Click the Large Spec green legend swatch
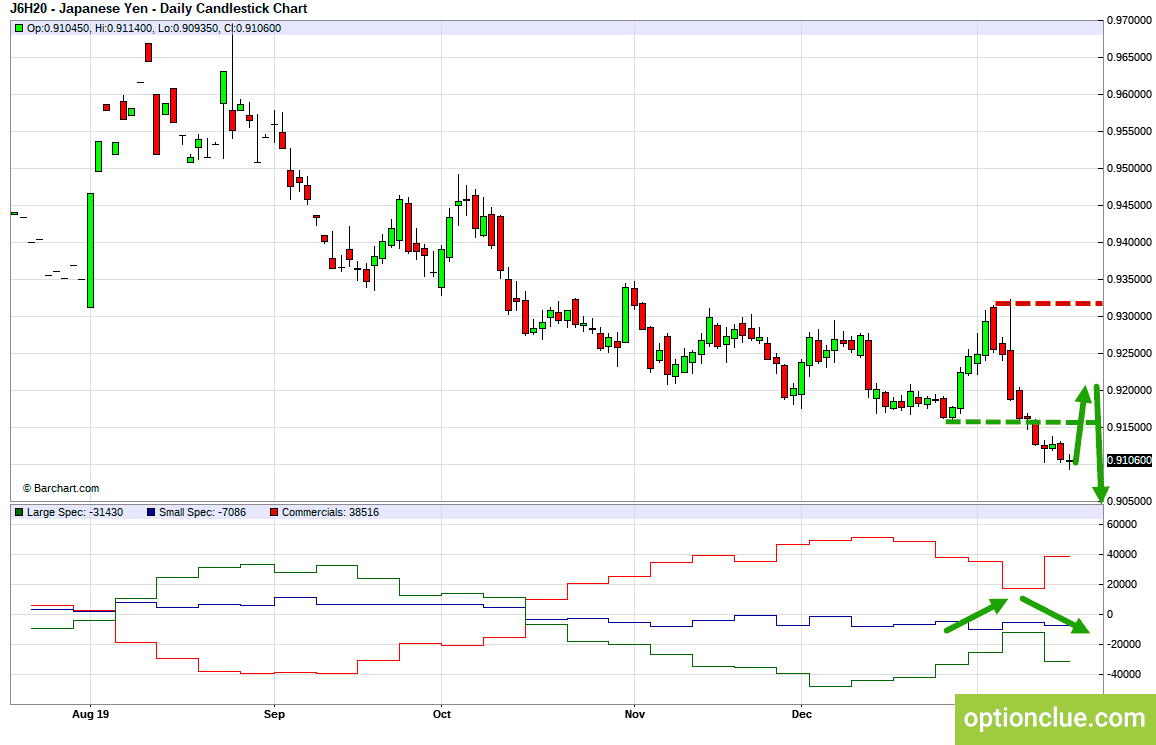Viewport: 1156px width, 745px height. click(19, 512)
